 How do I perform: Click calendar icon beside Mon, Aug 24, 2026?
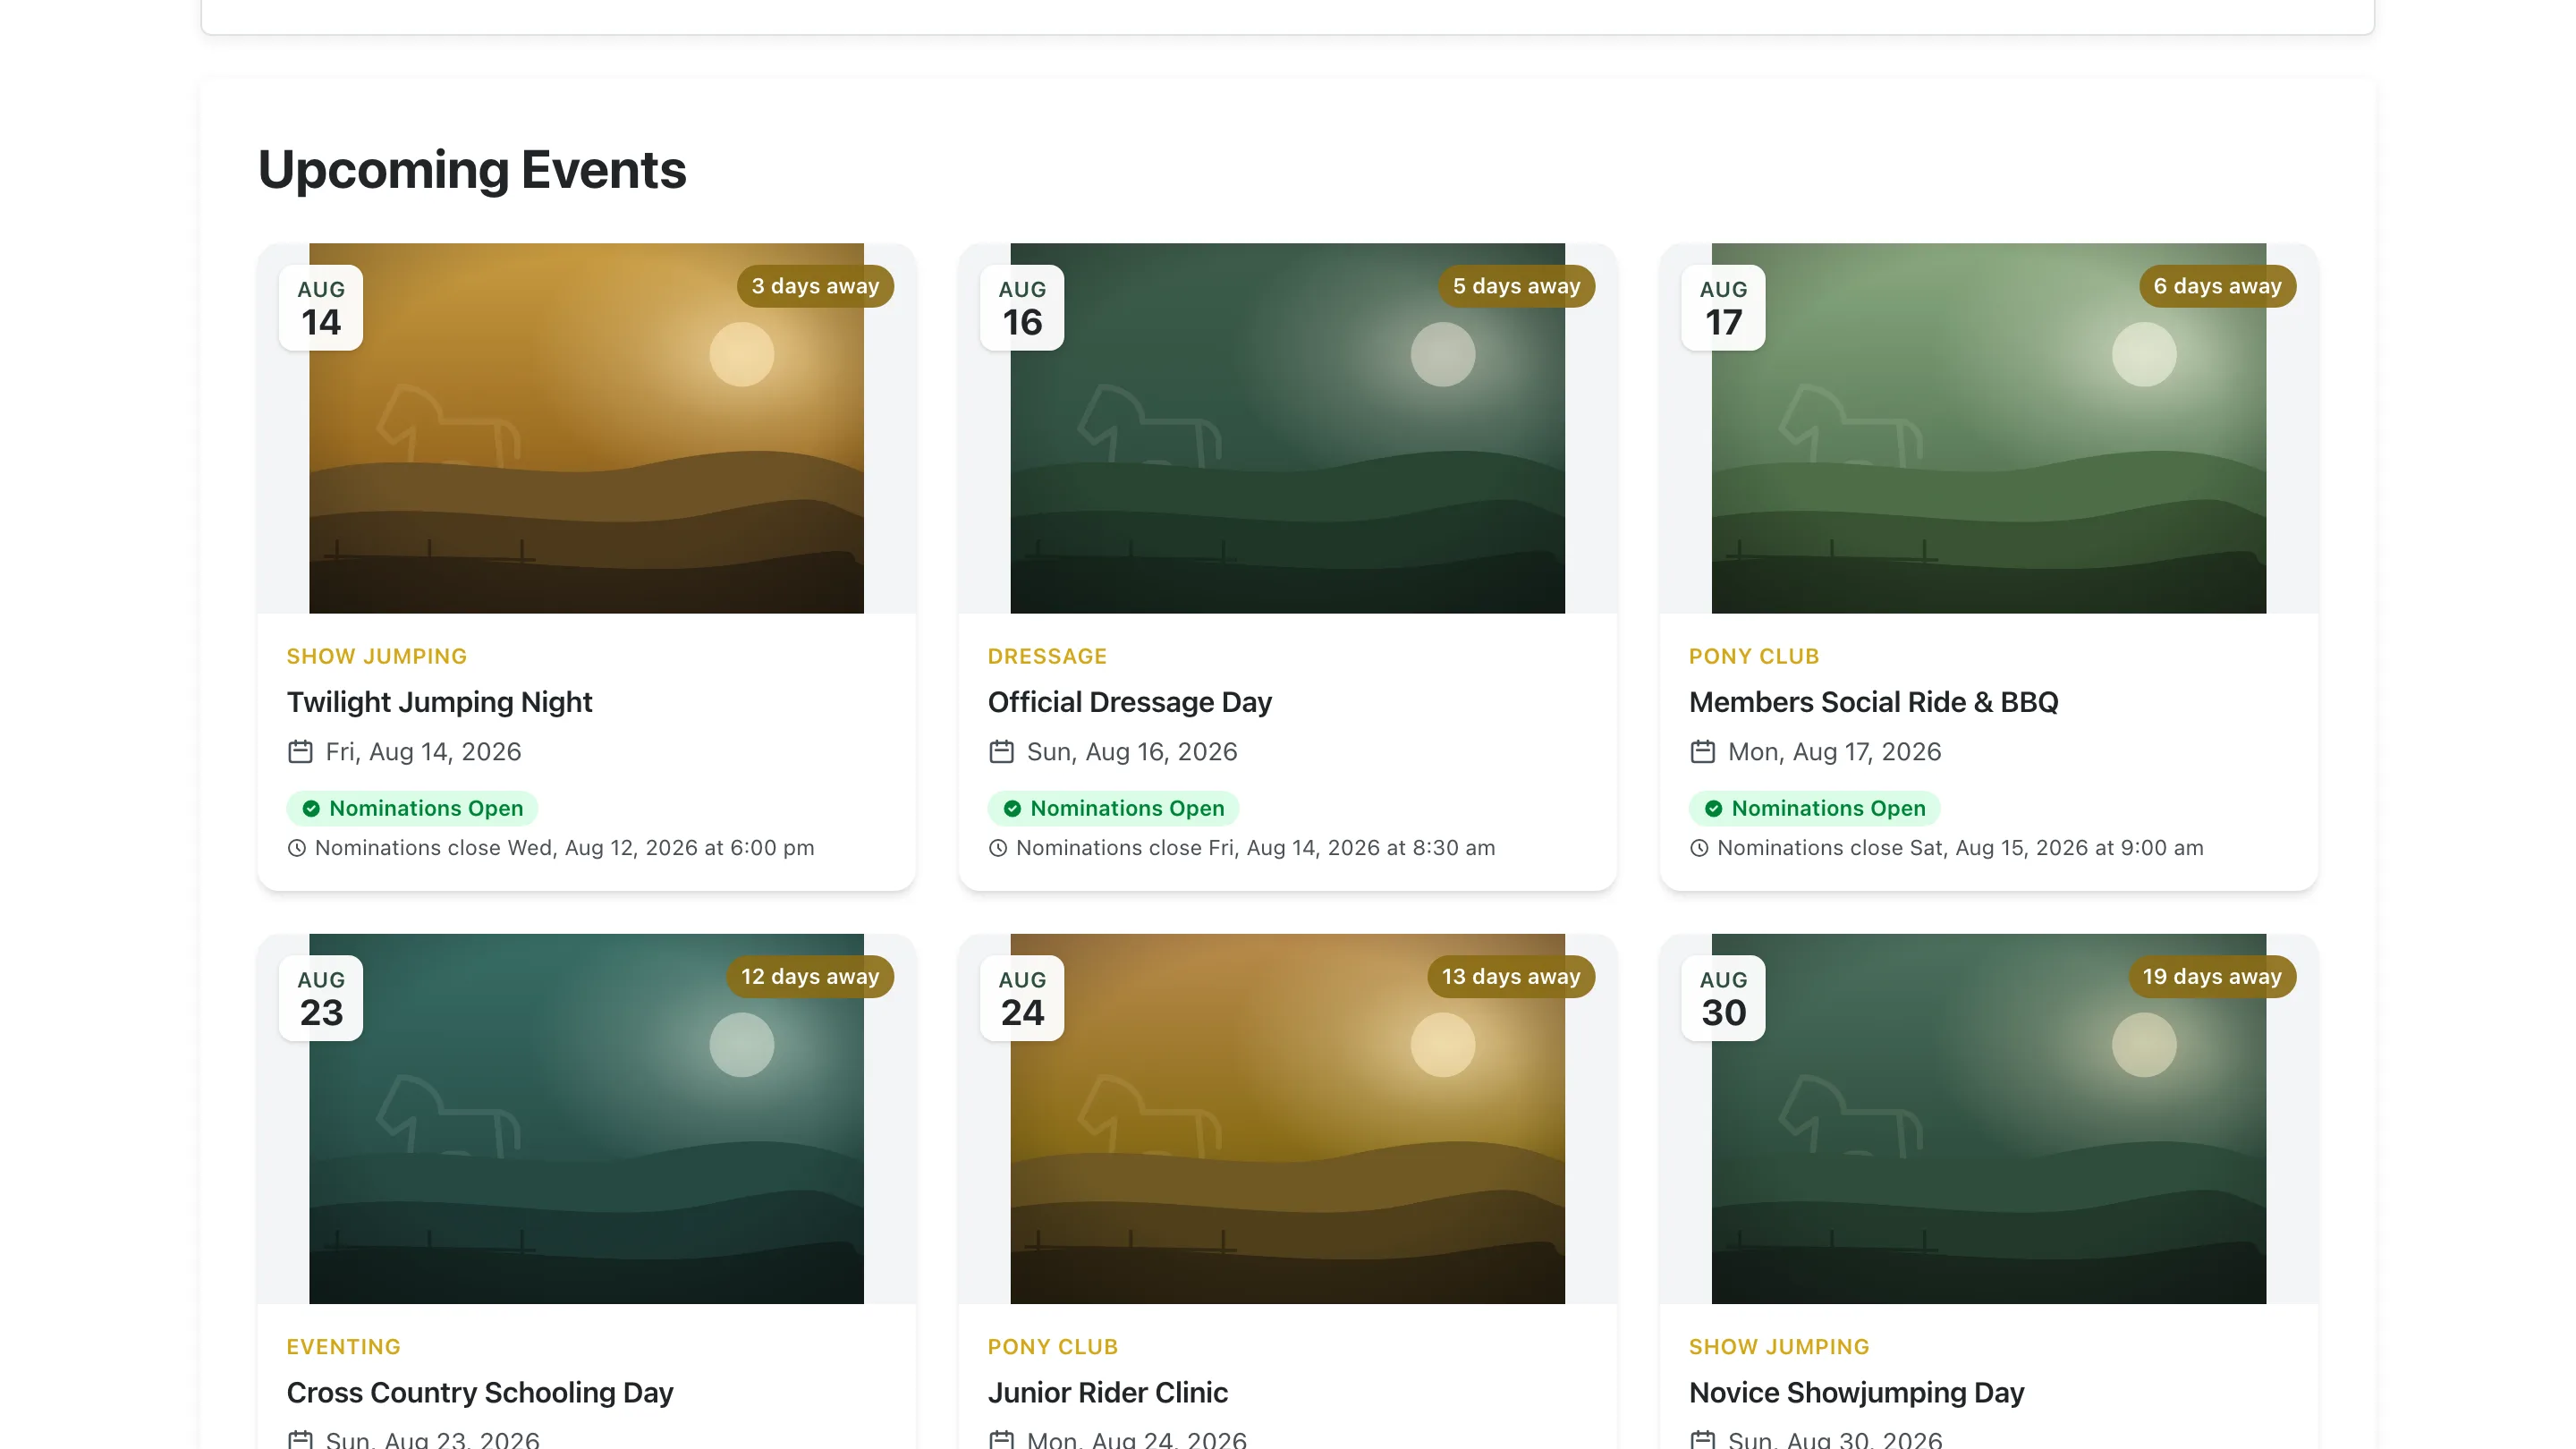(x=1001, y=1440)
